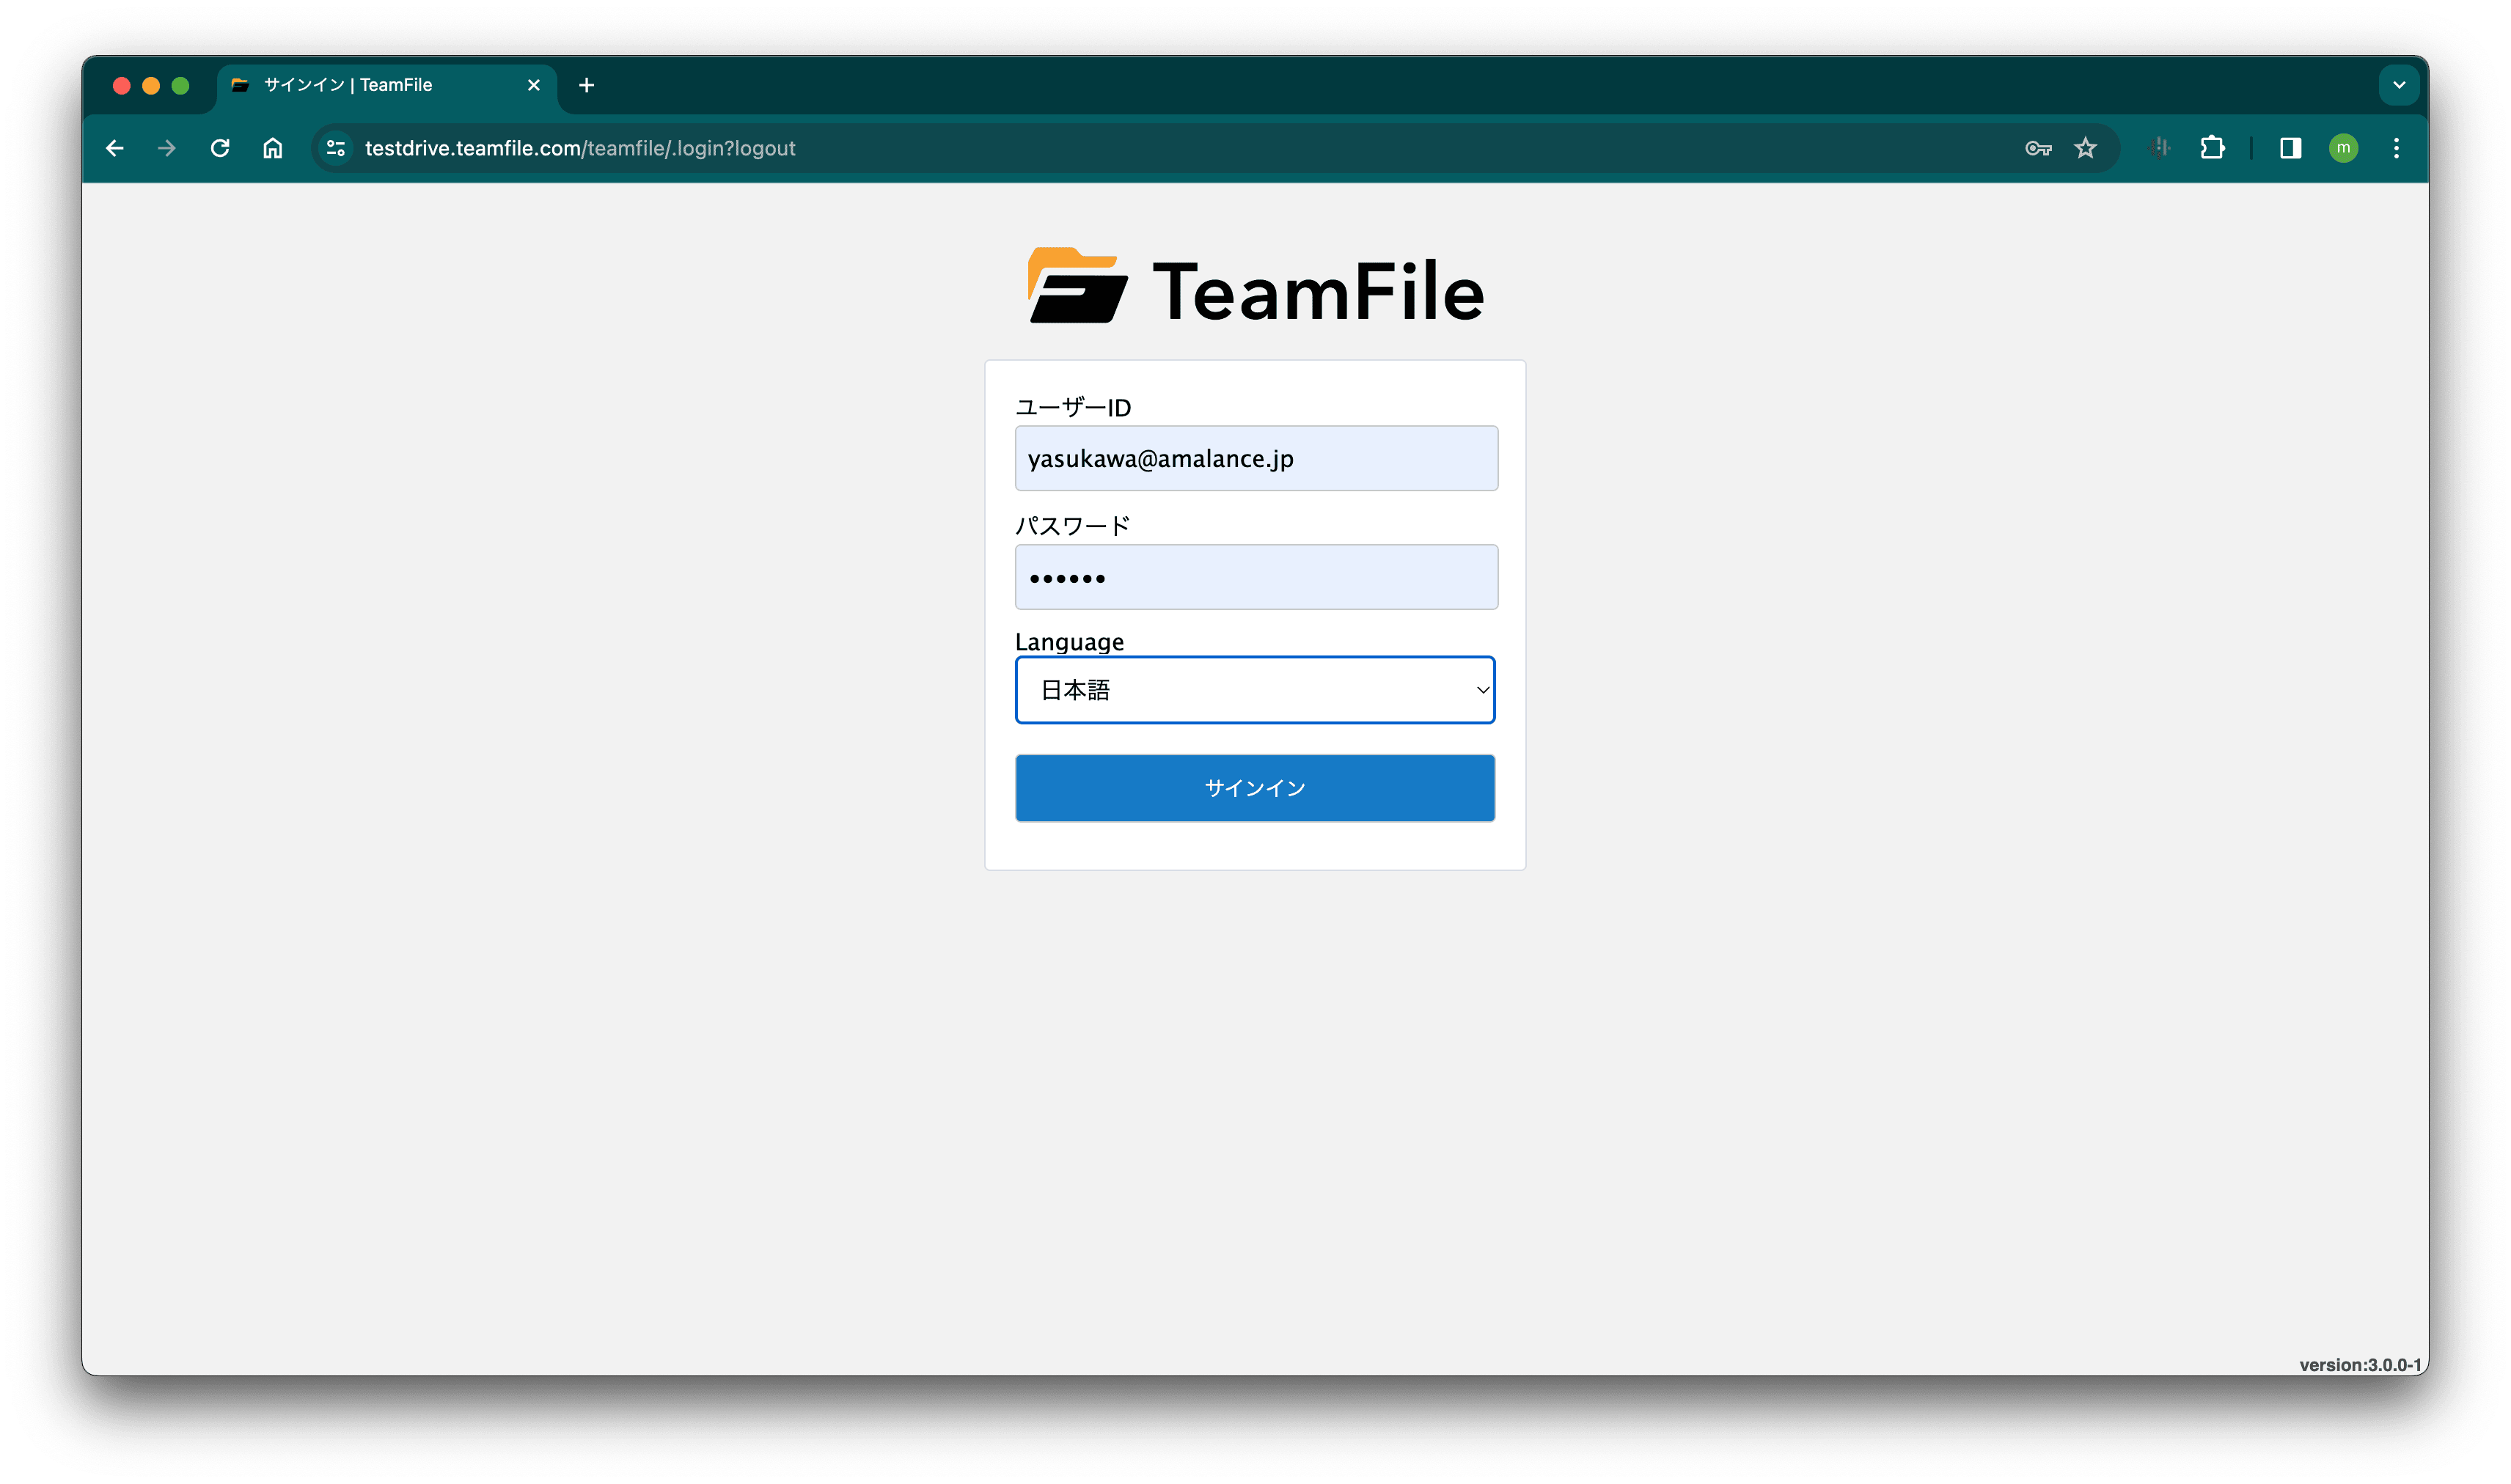Click the URL address bar text
The height and width of the screenshot is (1484, 2511).
tap(580, 148)
